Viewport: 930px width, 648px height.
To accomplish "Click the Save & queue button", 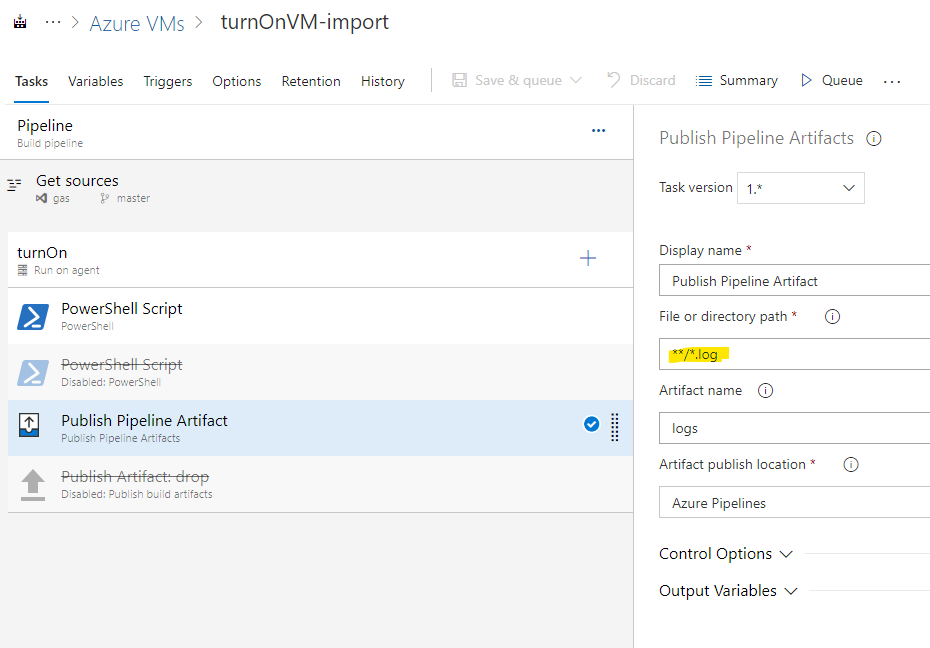I will tap(517, 80).
